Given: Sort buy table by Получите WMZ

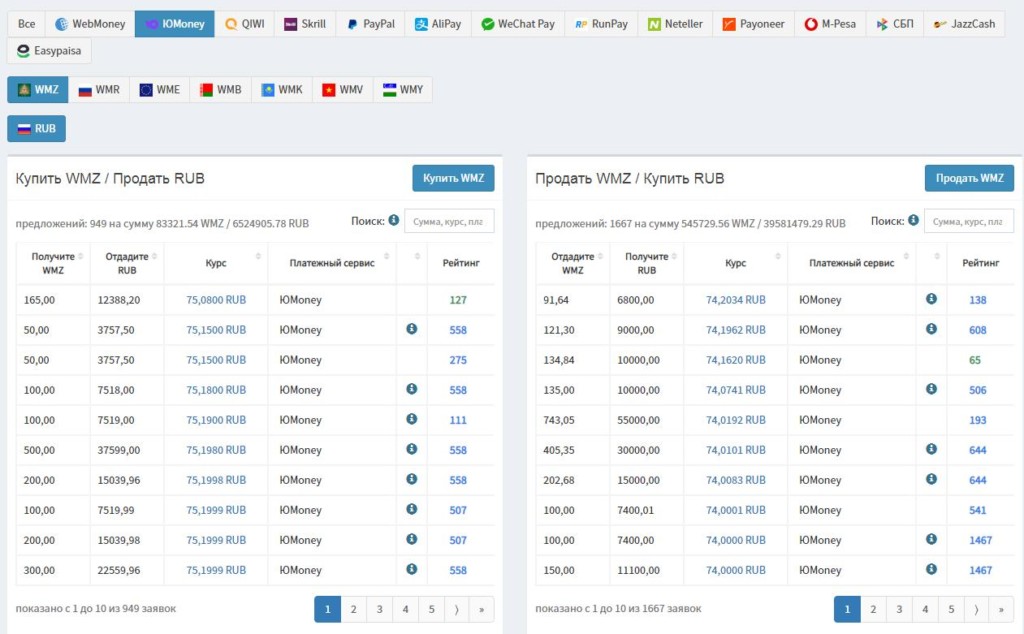Looking at the screenshot, I should click(x=53, y=263).
